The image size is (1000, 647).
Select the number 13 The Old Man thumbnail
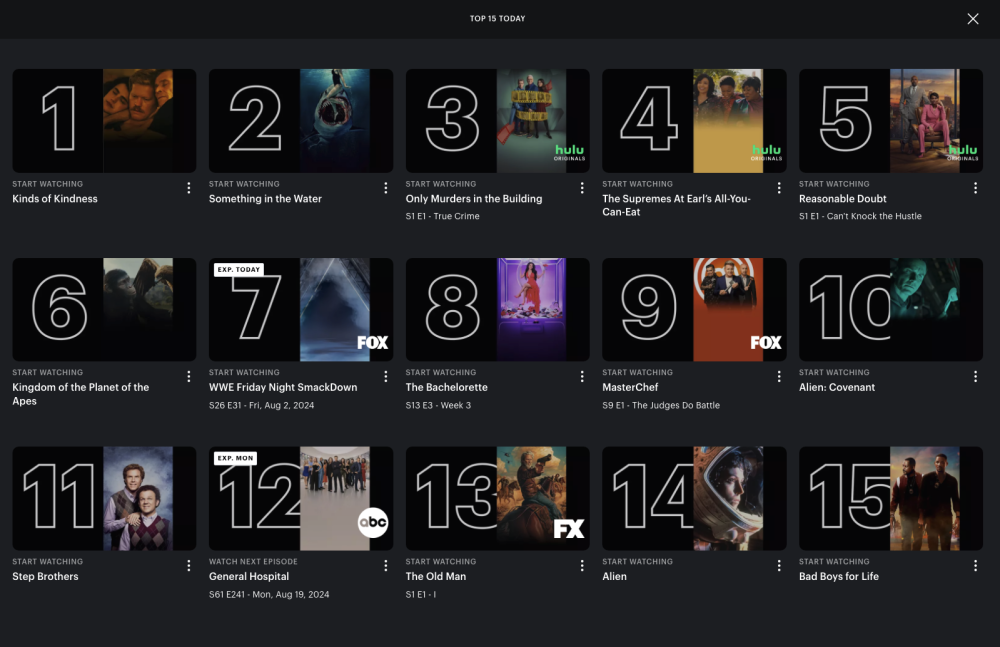point(497,498)
